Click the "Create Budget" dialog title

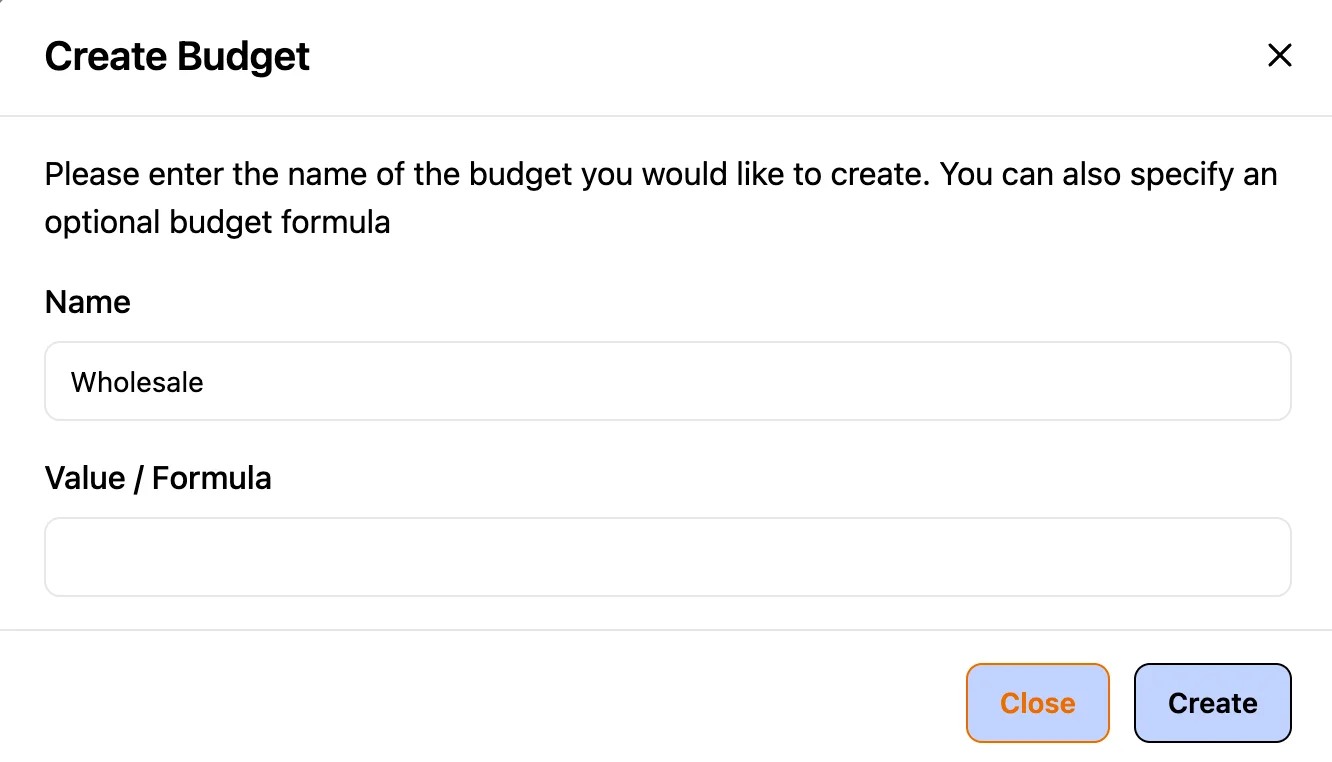(x=177, y=56)
